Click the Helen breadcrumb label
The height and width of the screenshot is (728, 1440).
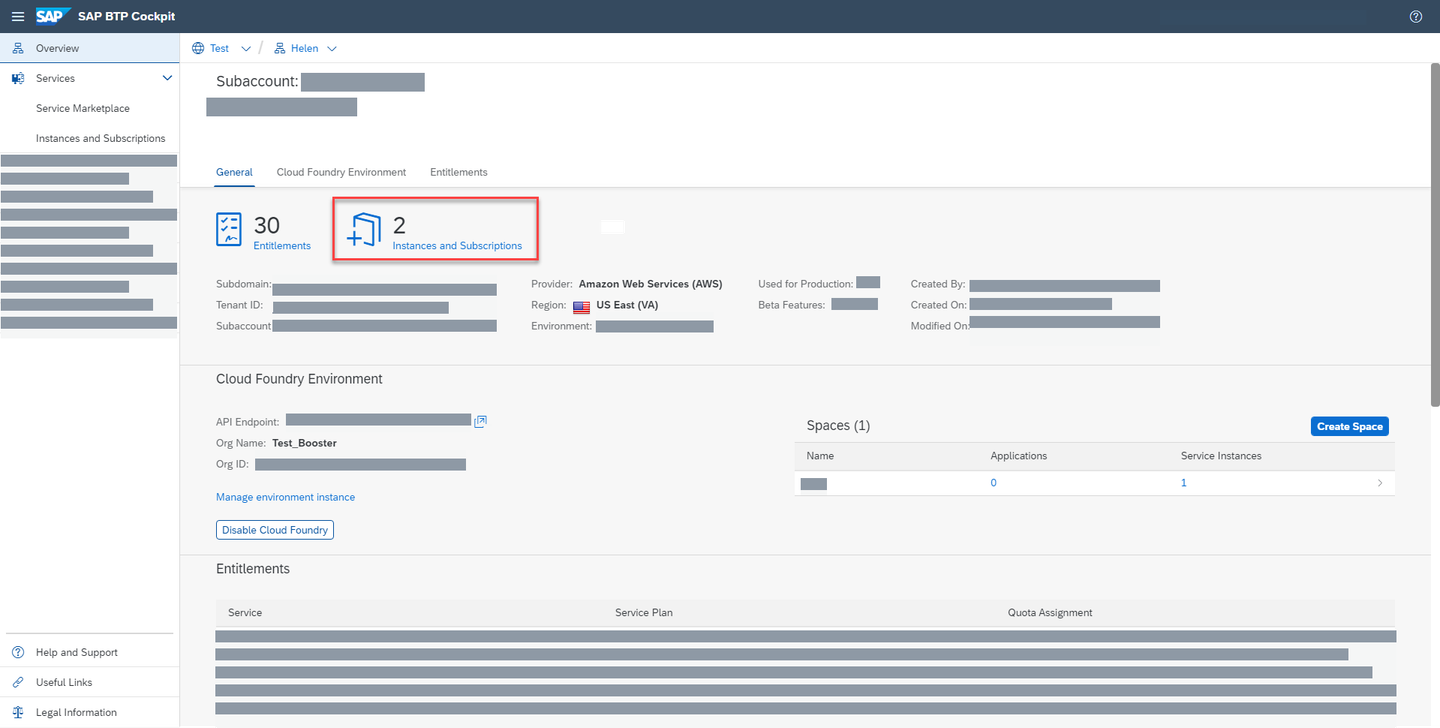pyautogui.click(x=305, y=48)
